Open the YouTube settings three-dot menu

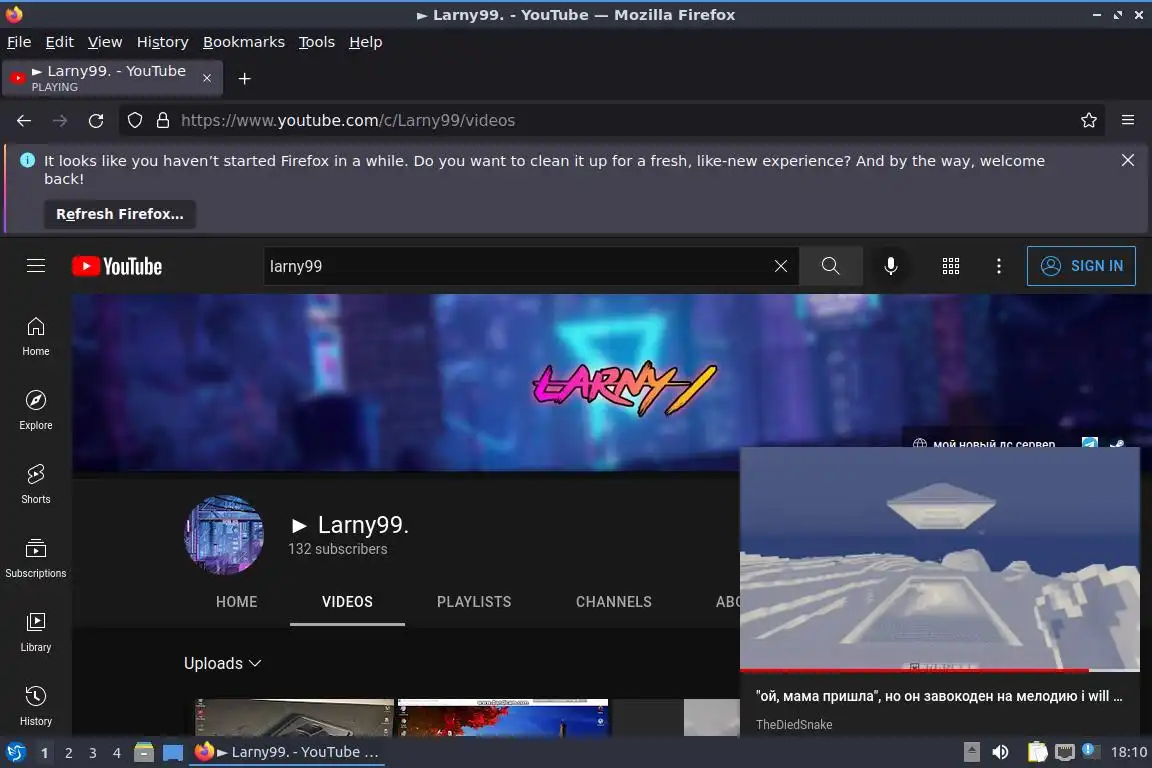coord(998,266)
